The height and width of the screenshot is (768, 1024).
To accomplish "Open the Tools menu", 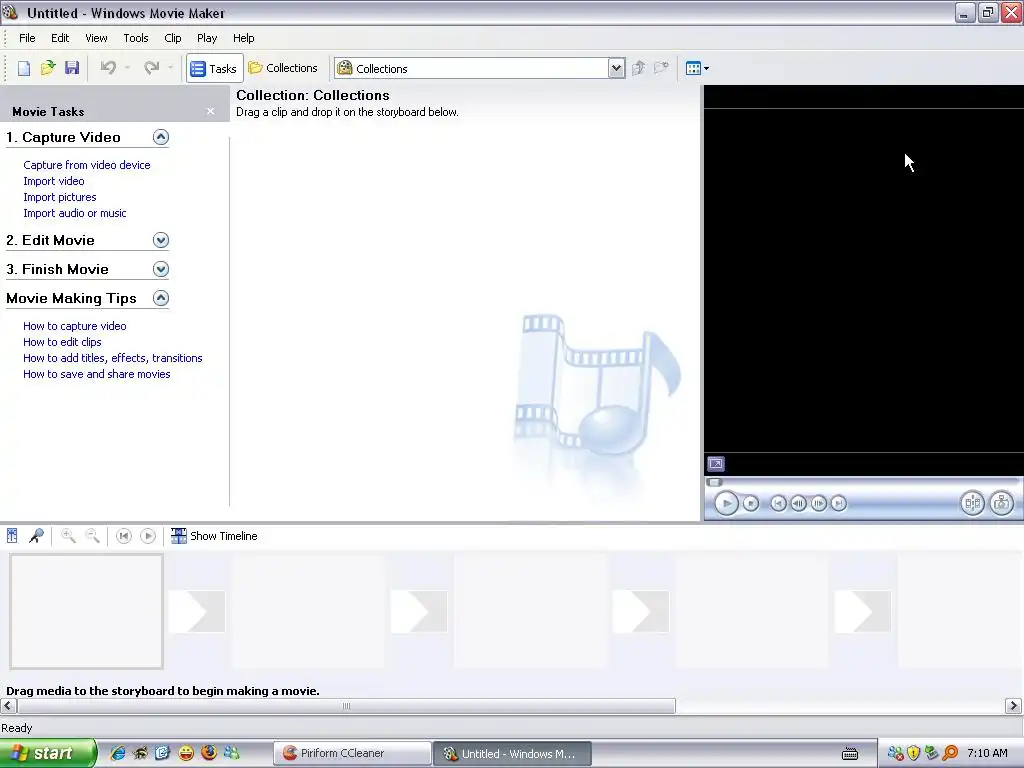I will click(x=136, y=38).
